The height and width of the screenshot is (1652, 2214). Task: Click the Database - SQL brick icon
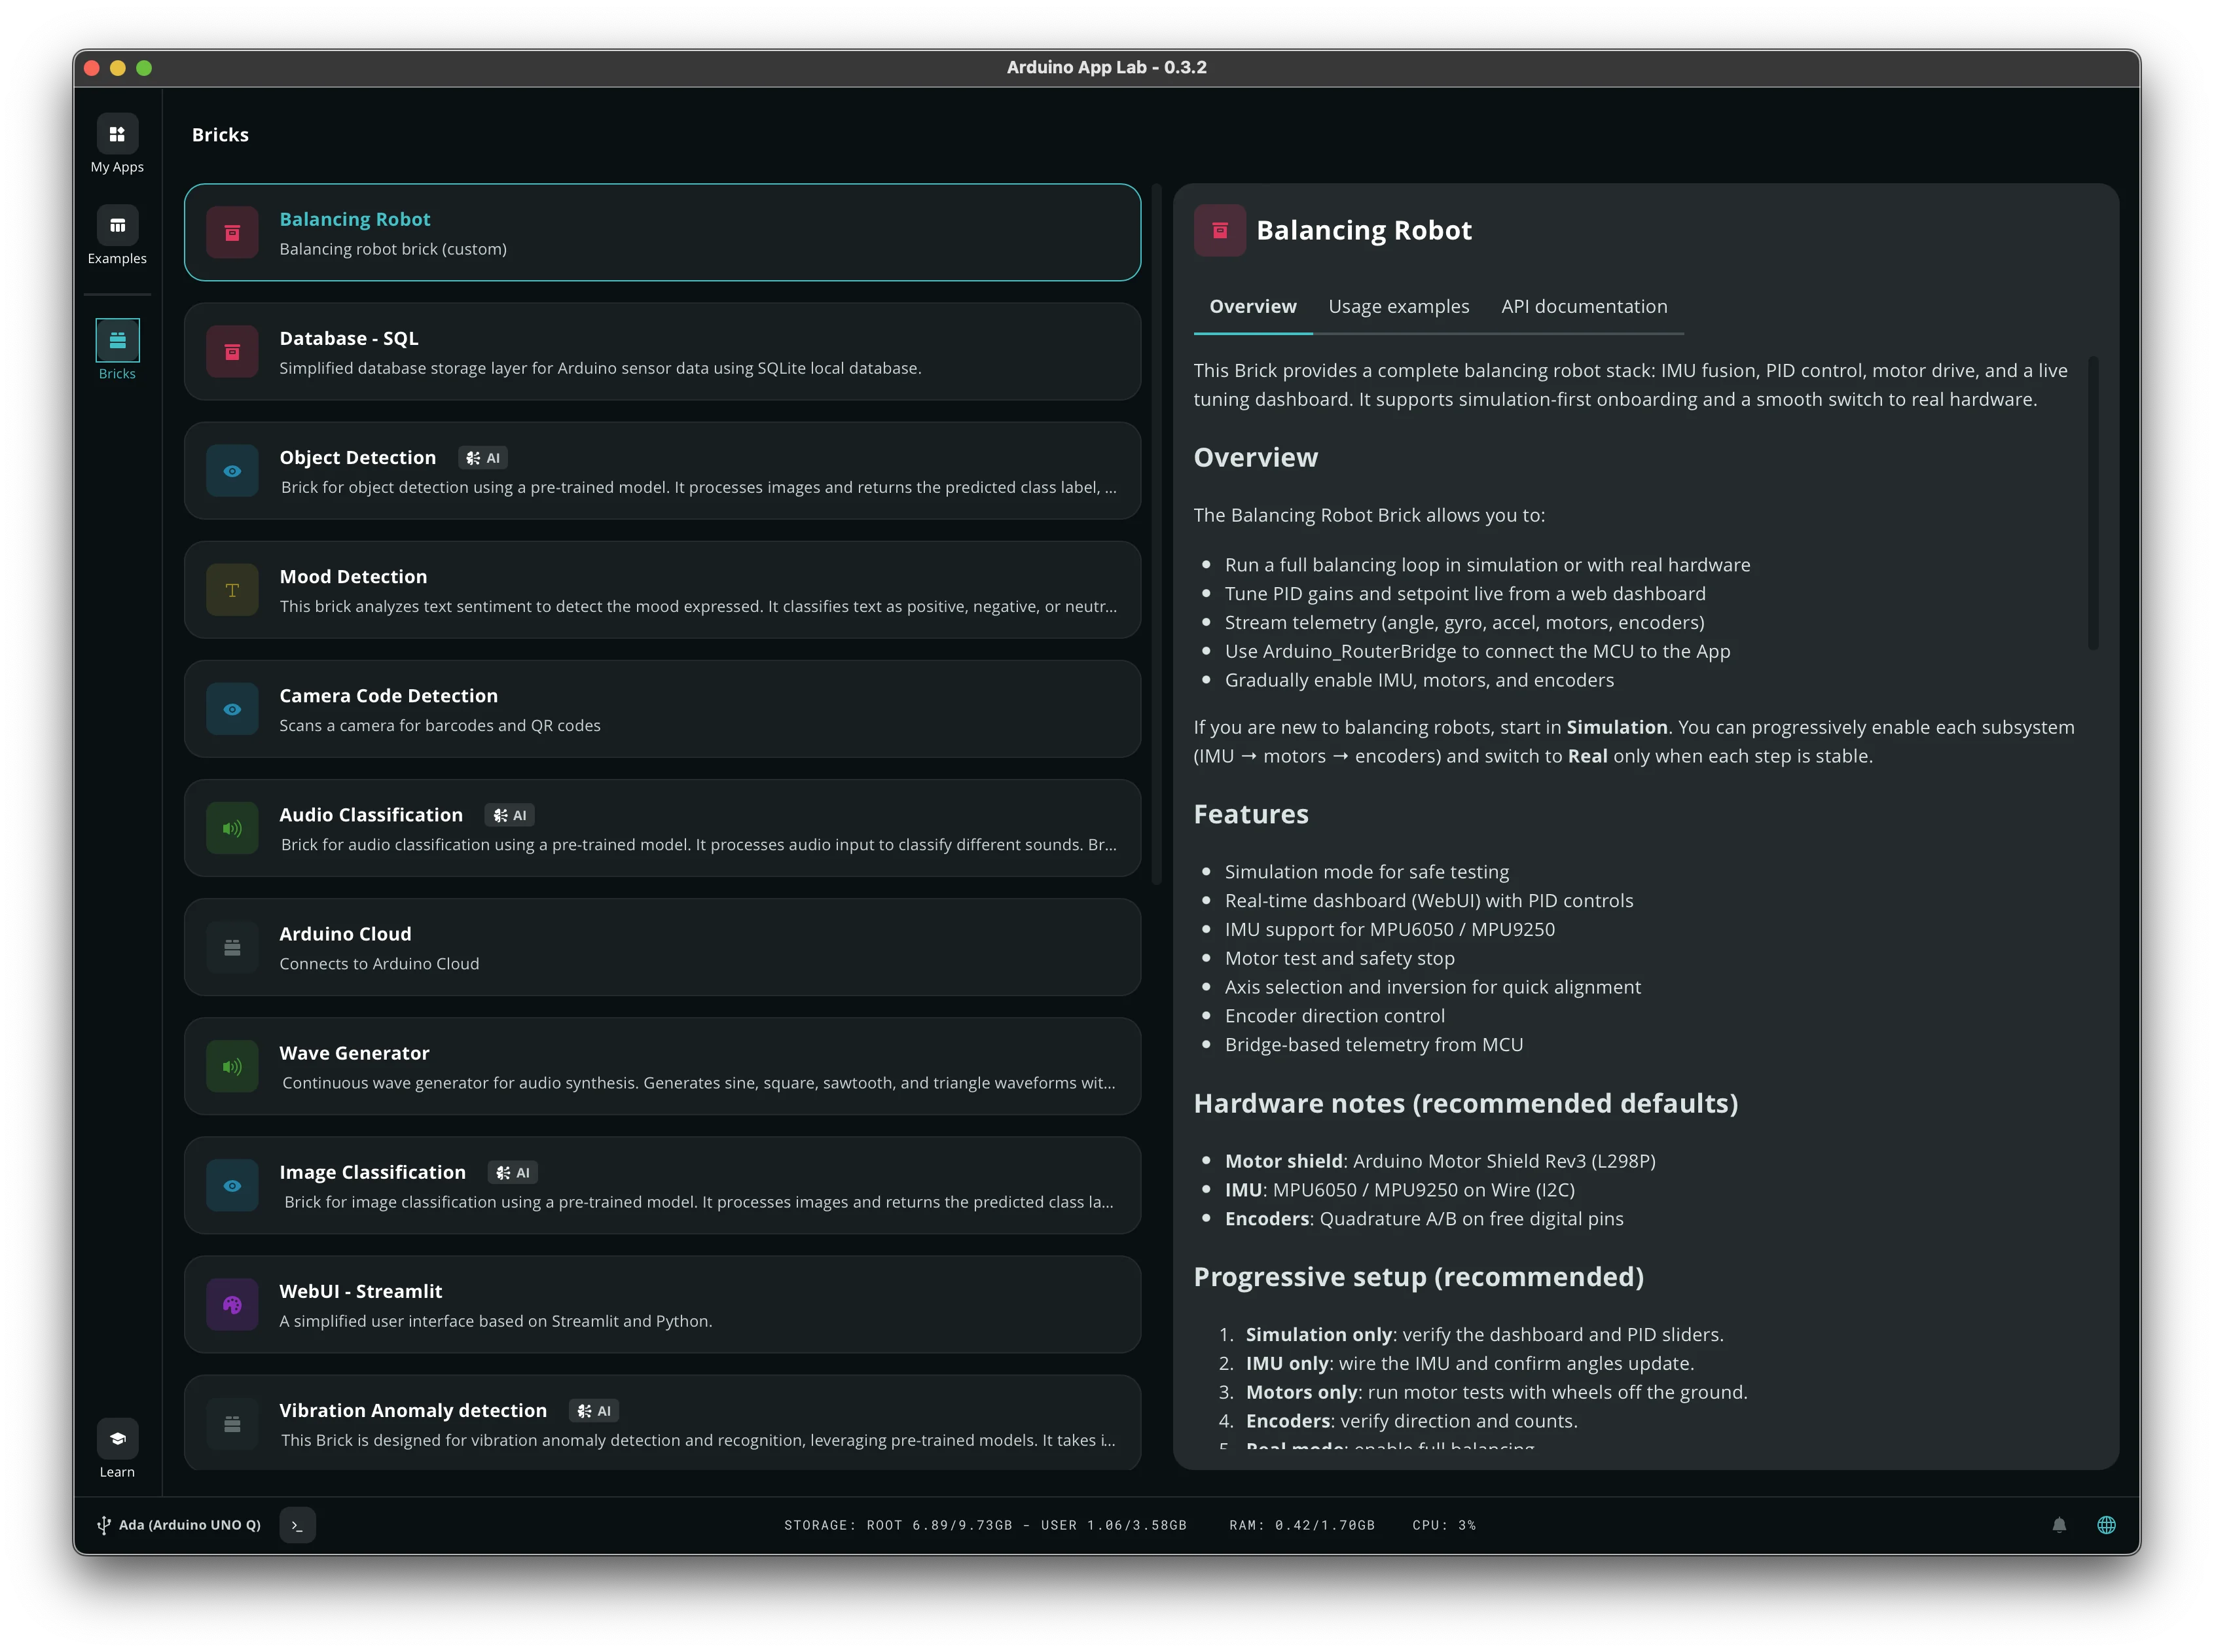click(x=232, y=352)
